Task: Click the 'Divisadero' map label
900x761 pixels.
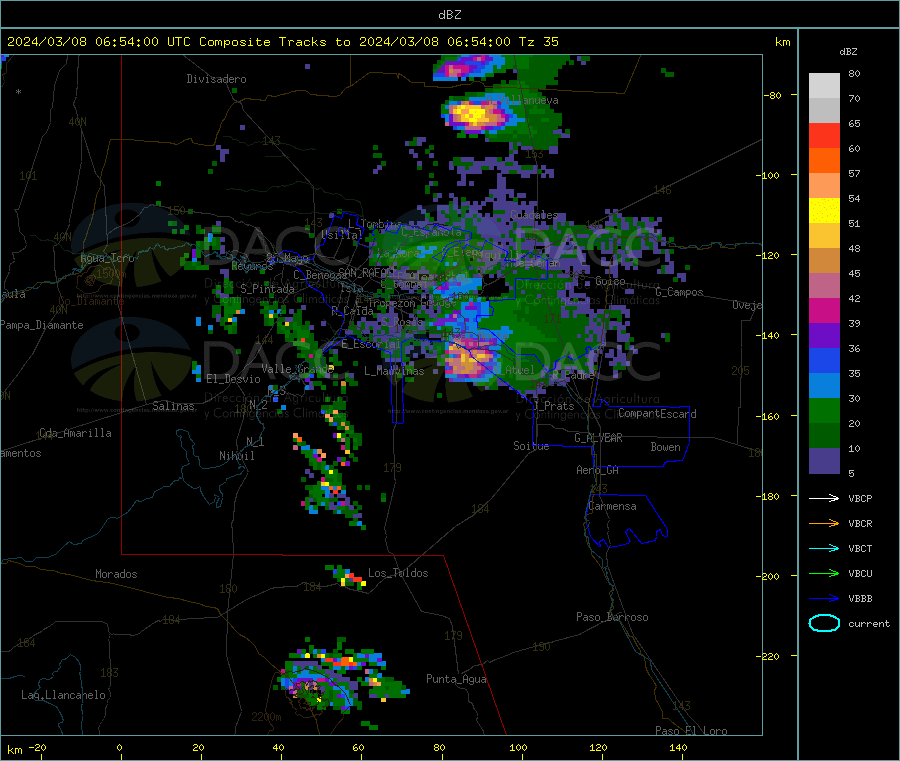Action: [216, 79]
